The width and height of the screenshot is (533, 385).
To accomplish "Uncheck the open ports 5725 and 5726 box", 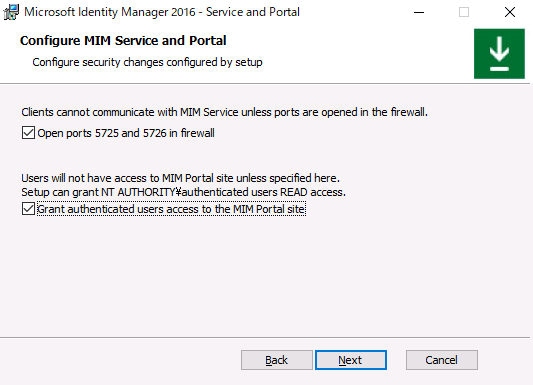I will 28,133.
